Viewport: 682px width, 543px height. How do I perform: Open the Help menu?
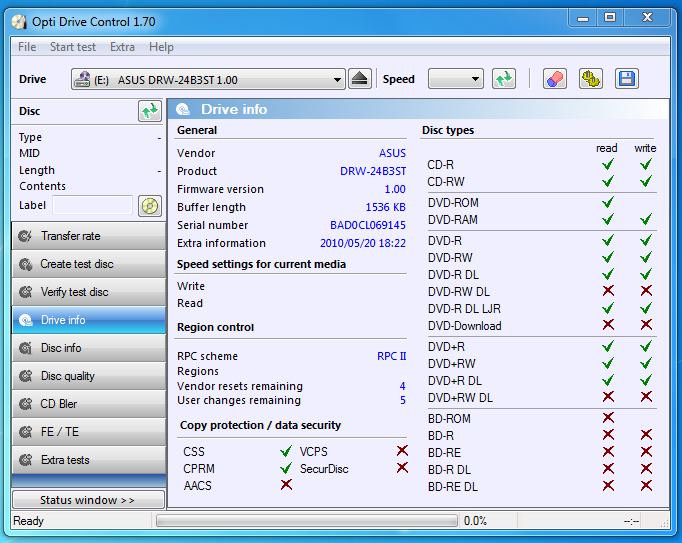click(x=161, y=47)
